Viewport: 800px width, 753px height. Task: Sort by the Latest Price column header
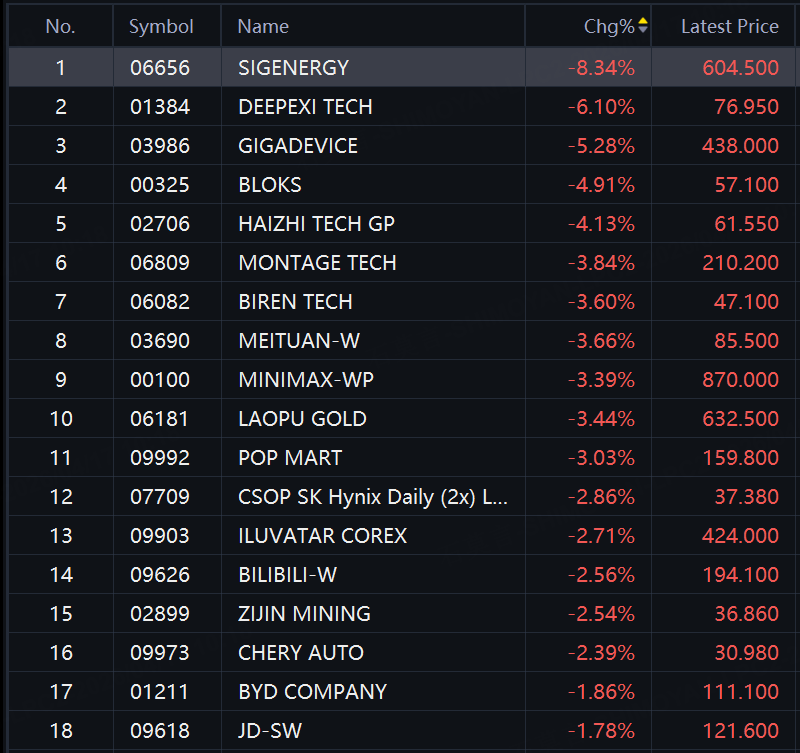[x=729, y=27]
